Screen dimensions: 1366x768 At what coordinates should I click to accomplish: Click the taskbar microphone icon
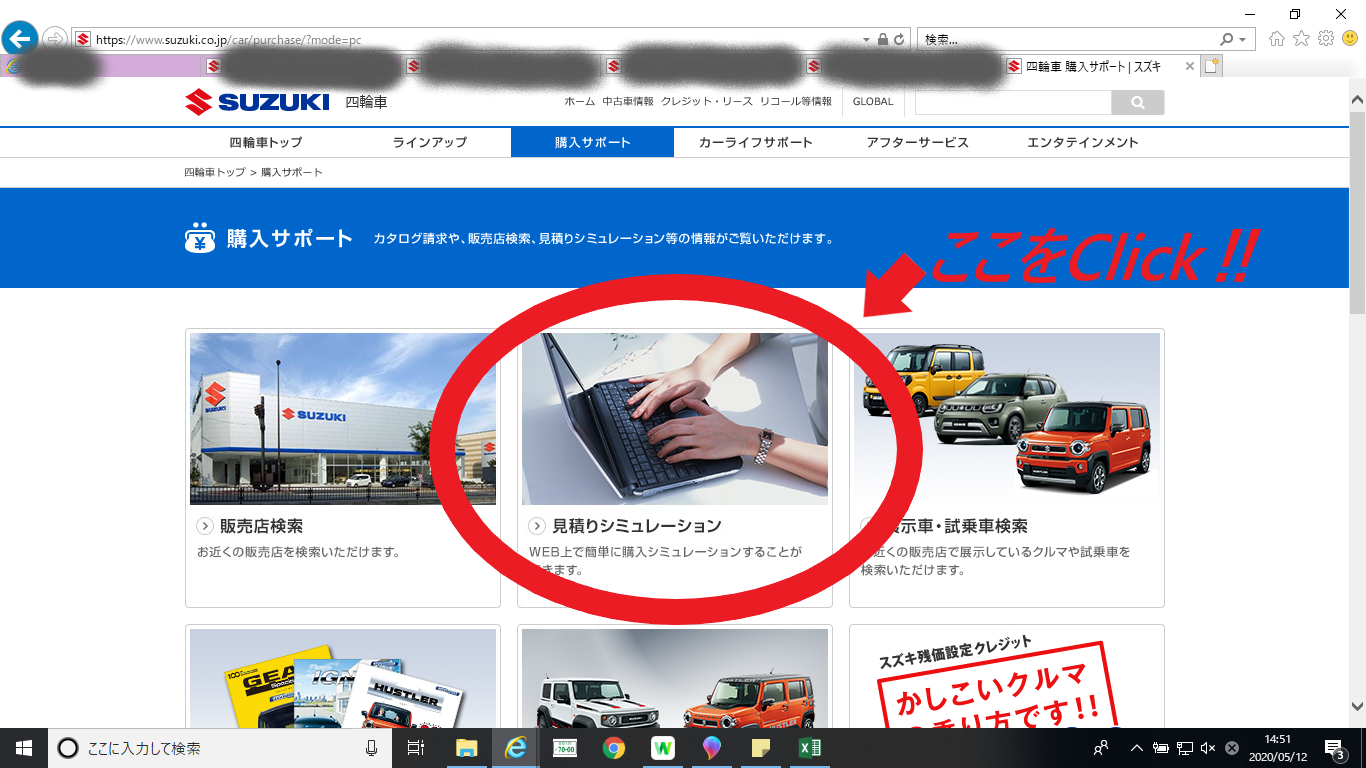tap(372, 748)
